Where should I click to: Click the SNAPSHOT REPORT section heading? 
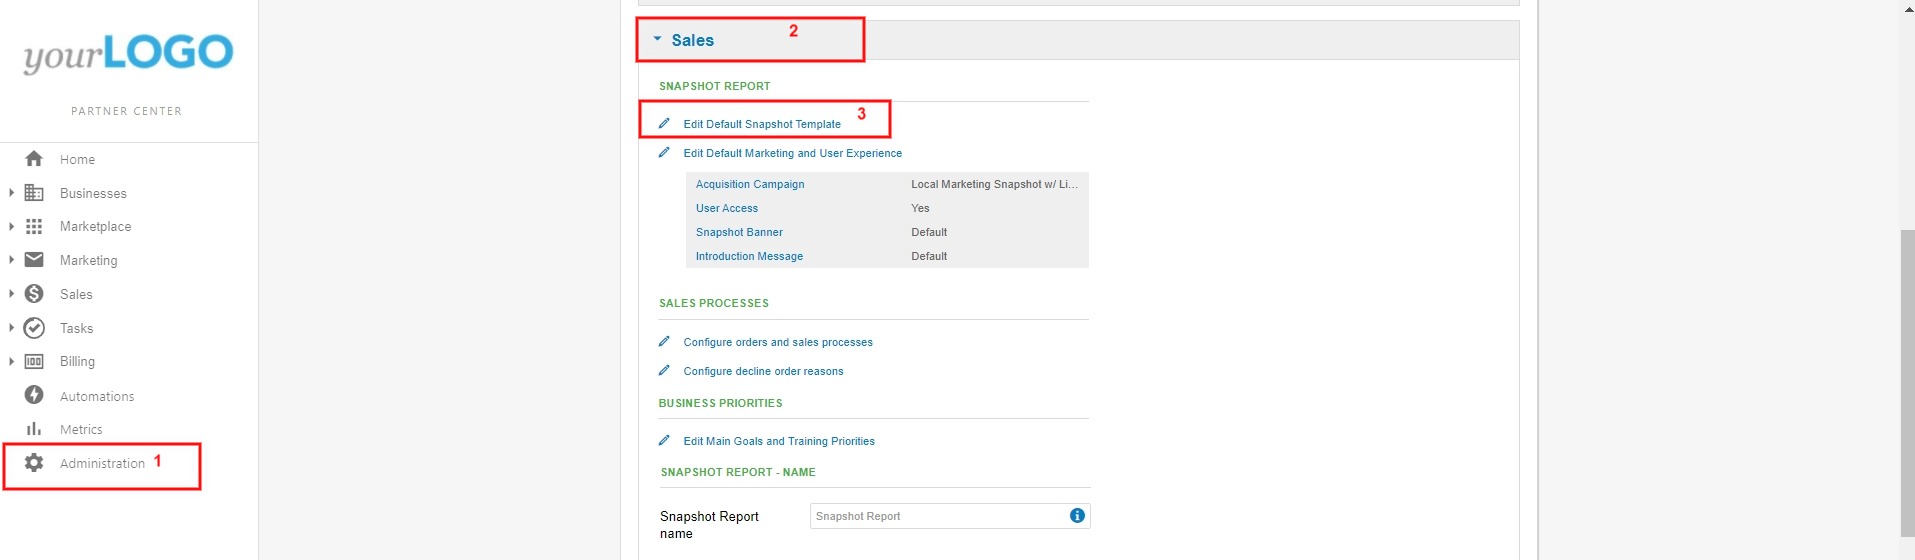pyautogui.click(x=715, y=86)
